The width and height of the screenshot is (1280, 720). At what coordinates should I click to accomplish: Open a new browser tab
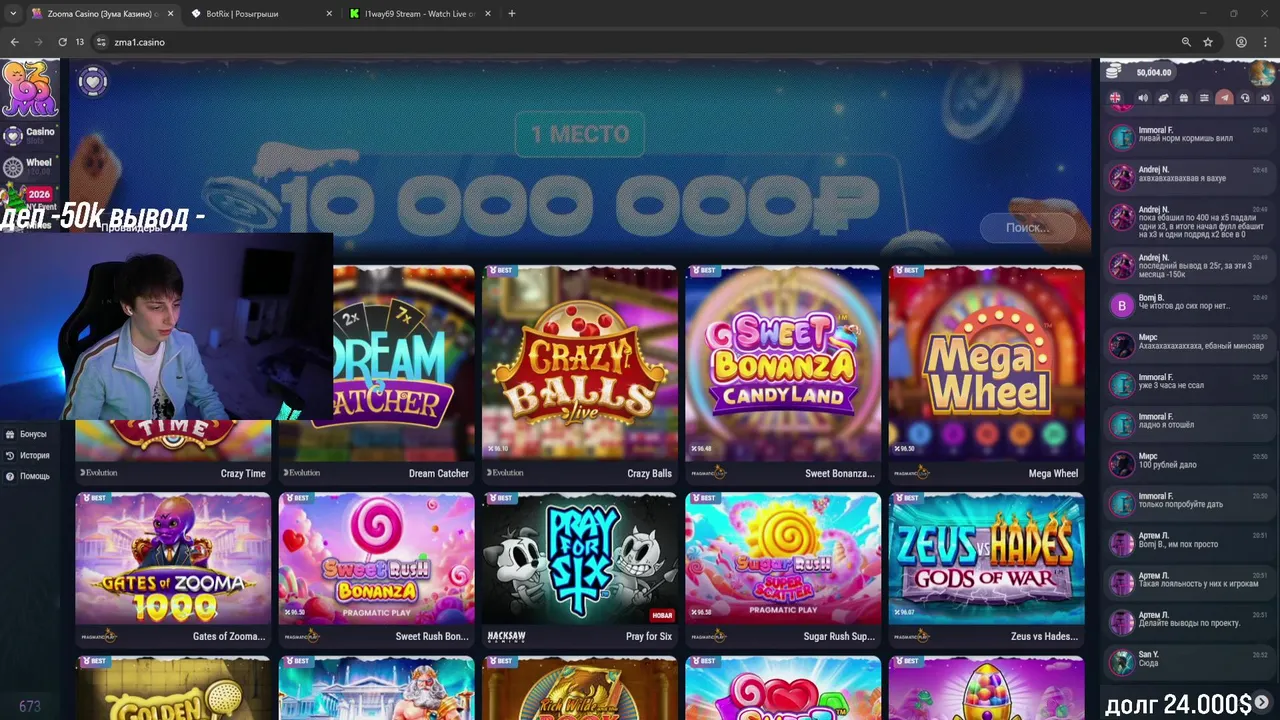[x=512, y=14]
